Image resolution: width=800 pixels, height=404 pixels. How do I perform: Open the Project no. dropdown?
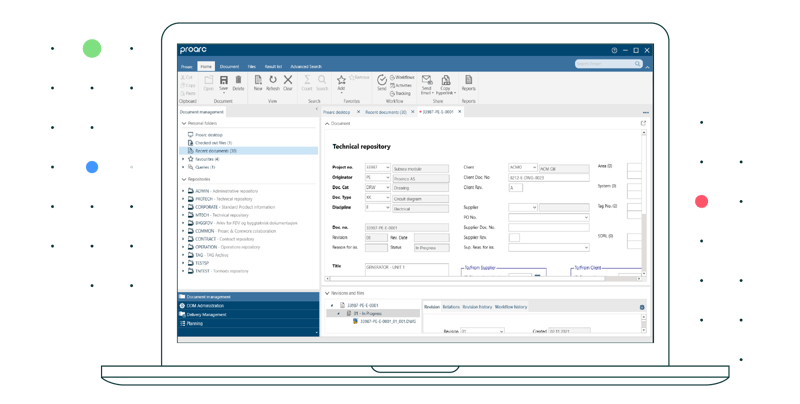pos(388,167)
